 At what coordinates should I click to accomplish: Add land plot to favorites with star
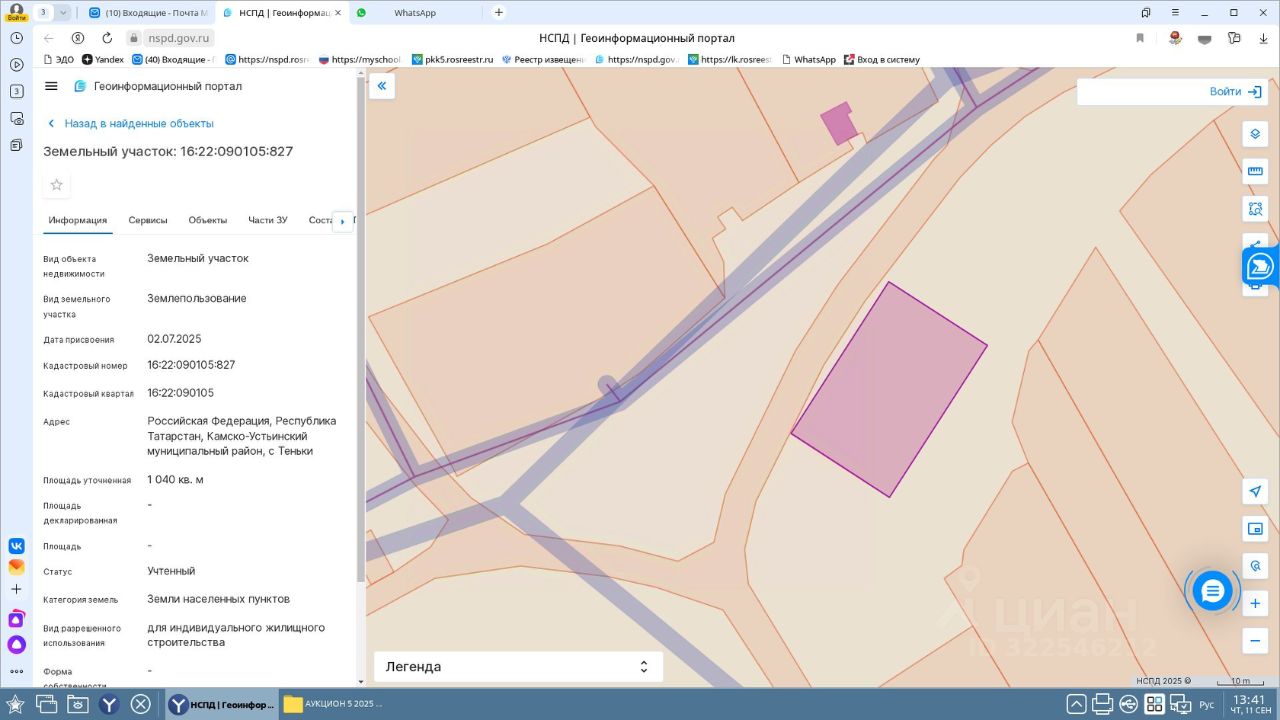coord(56,185)
